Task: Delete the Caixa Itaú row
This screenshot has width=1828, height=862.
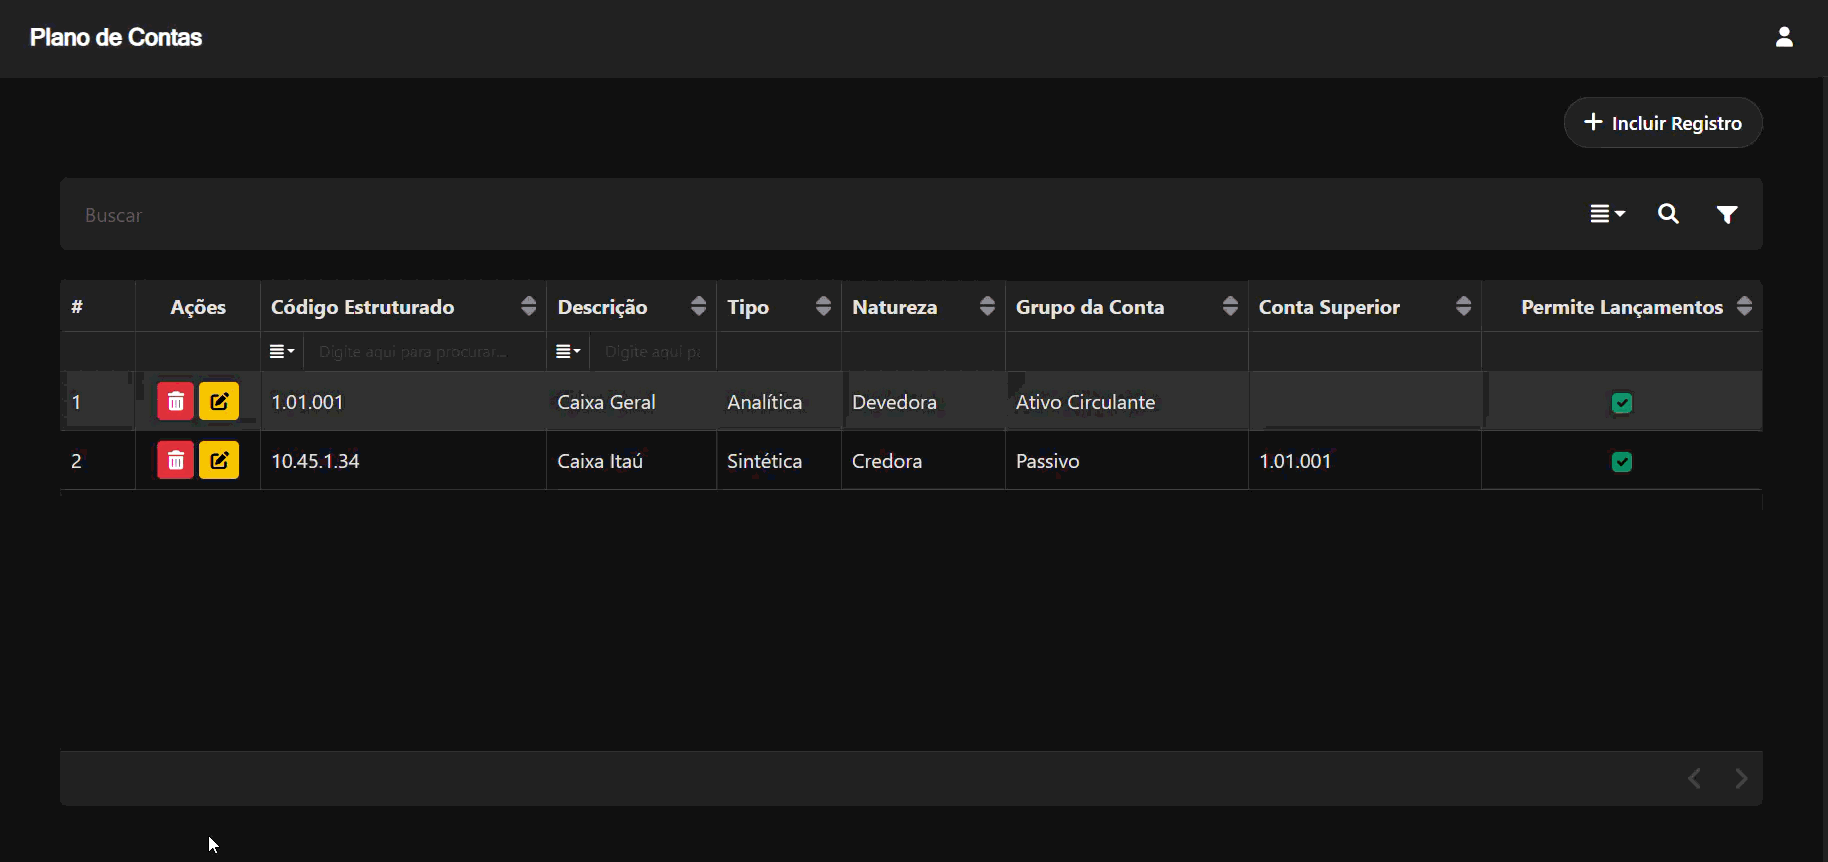Action: click(x=175, y=461)
